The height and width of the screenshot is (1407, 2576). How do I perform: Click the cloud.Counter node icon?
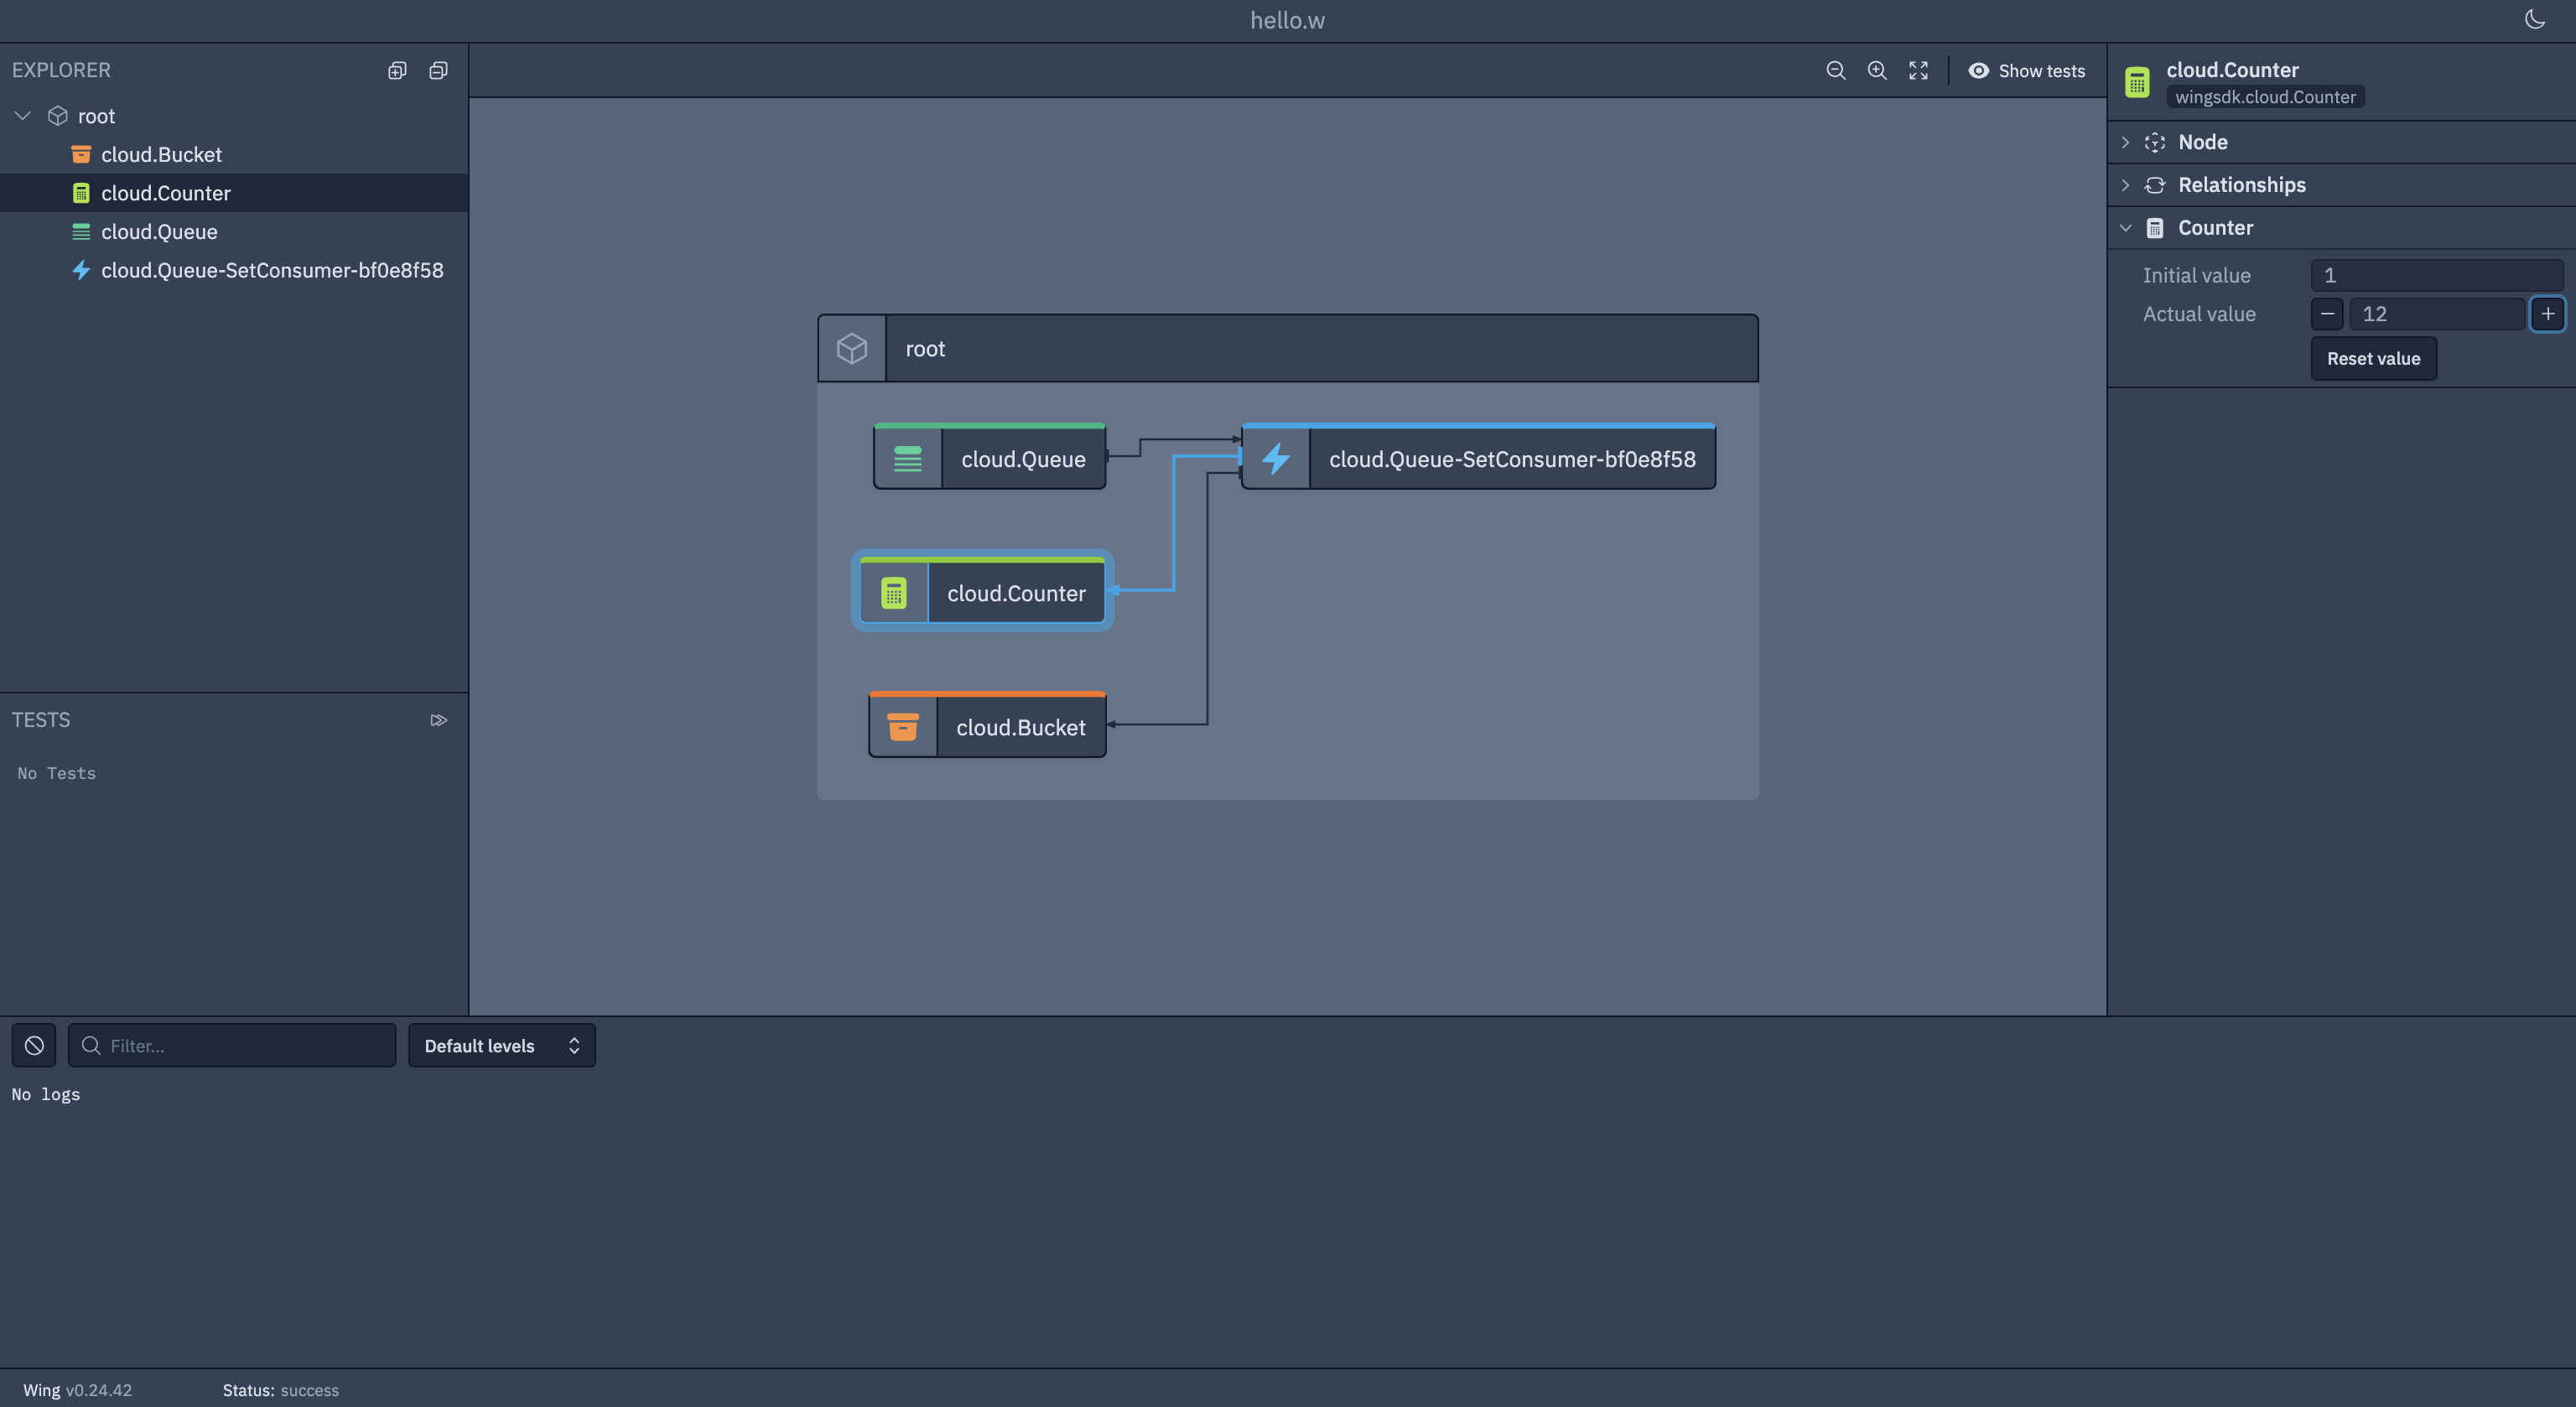tap(894, 591)
